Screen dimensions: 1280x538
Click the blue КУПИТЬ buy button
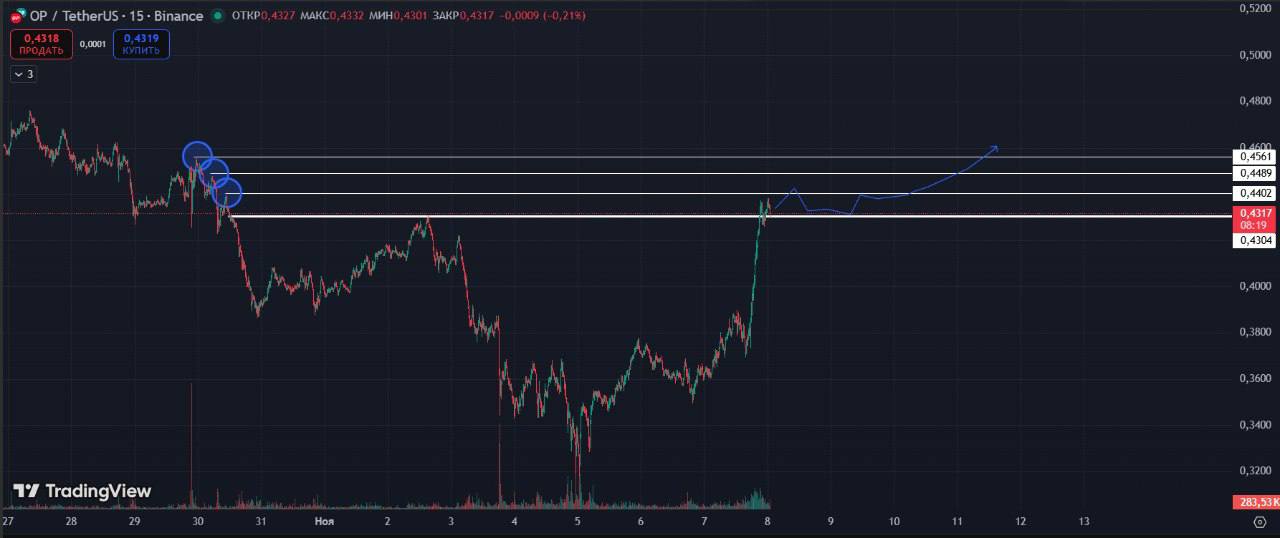(x=141, y=44)
